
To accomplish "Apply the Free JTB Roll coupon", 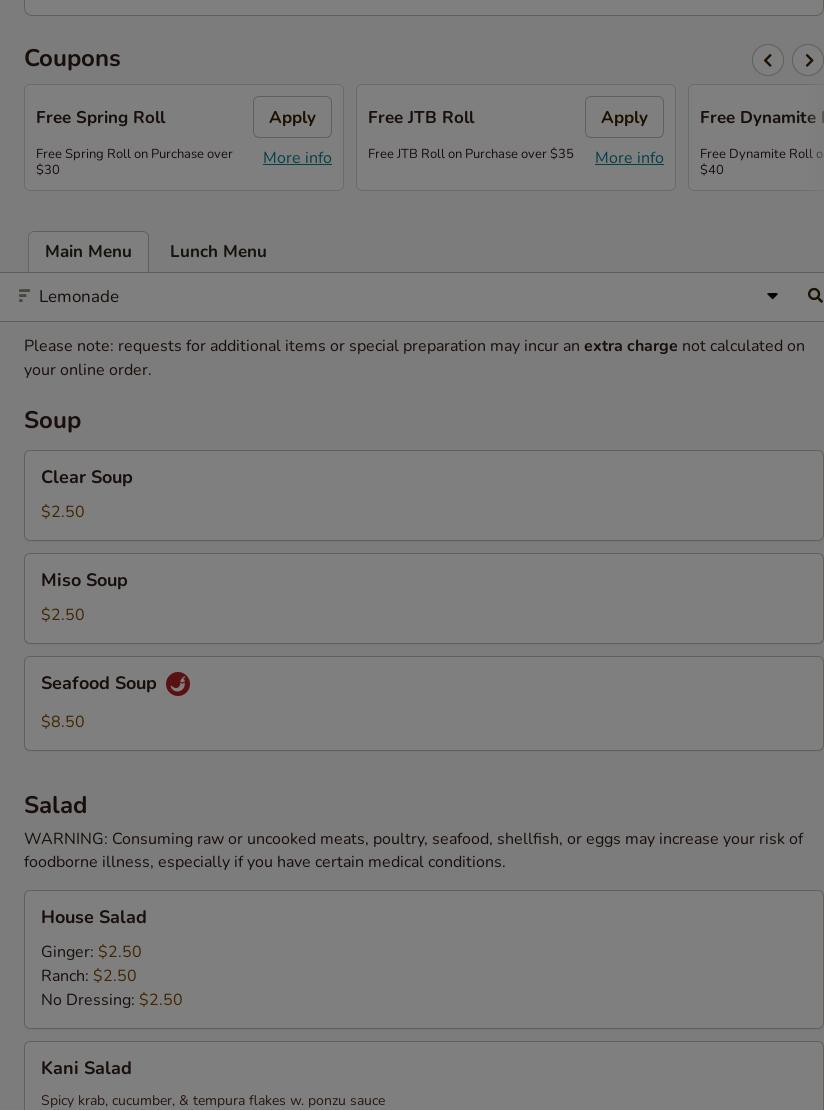I will [x=624, y=118].
